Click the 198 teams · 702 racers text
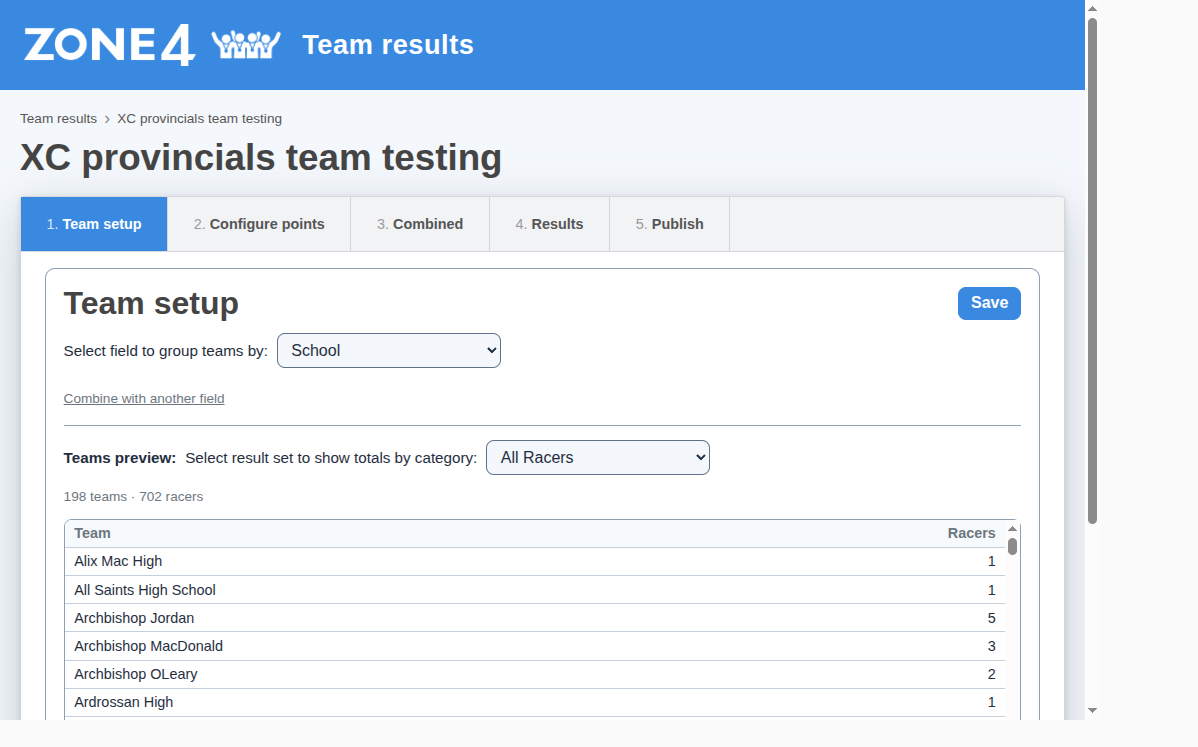This screenshot has height=747, width=1198. click(134, 496)
